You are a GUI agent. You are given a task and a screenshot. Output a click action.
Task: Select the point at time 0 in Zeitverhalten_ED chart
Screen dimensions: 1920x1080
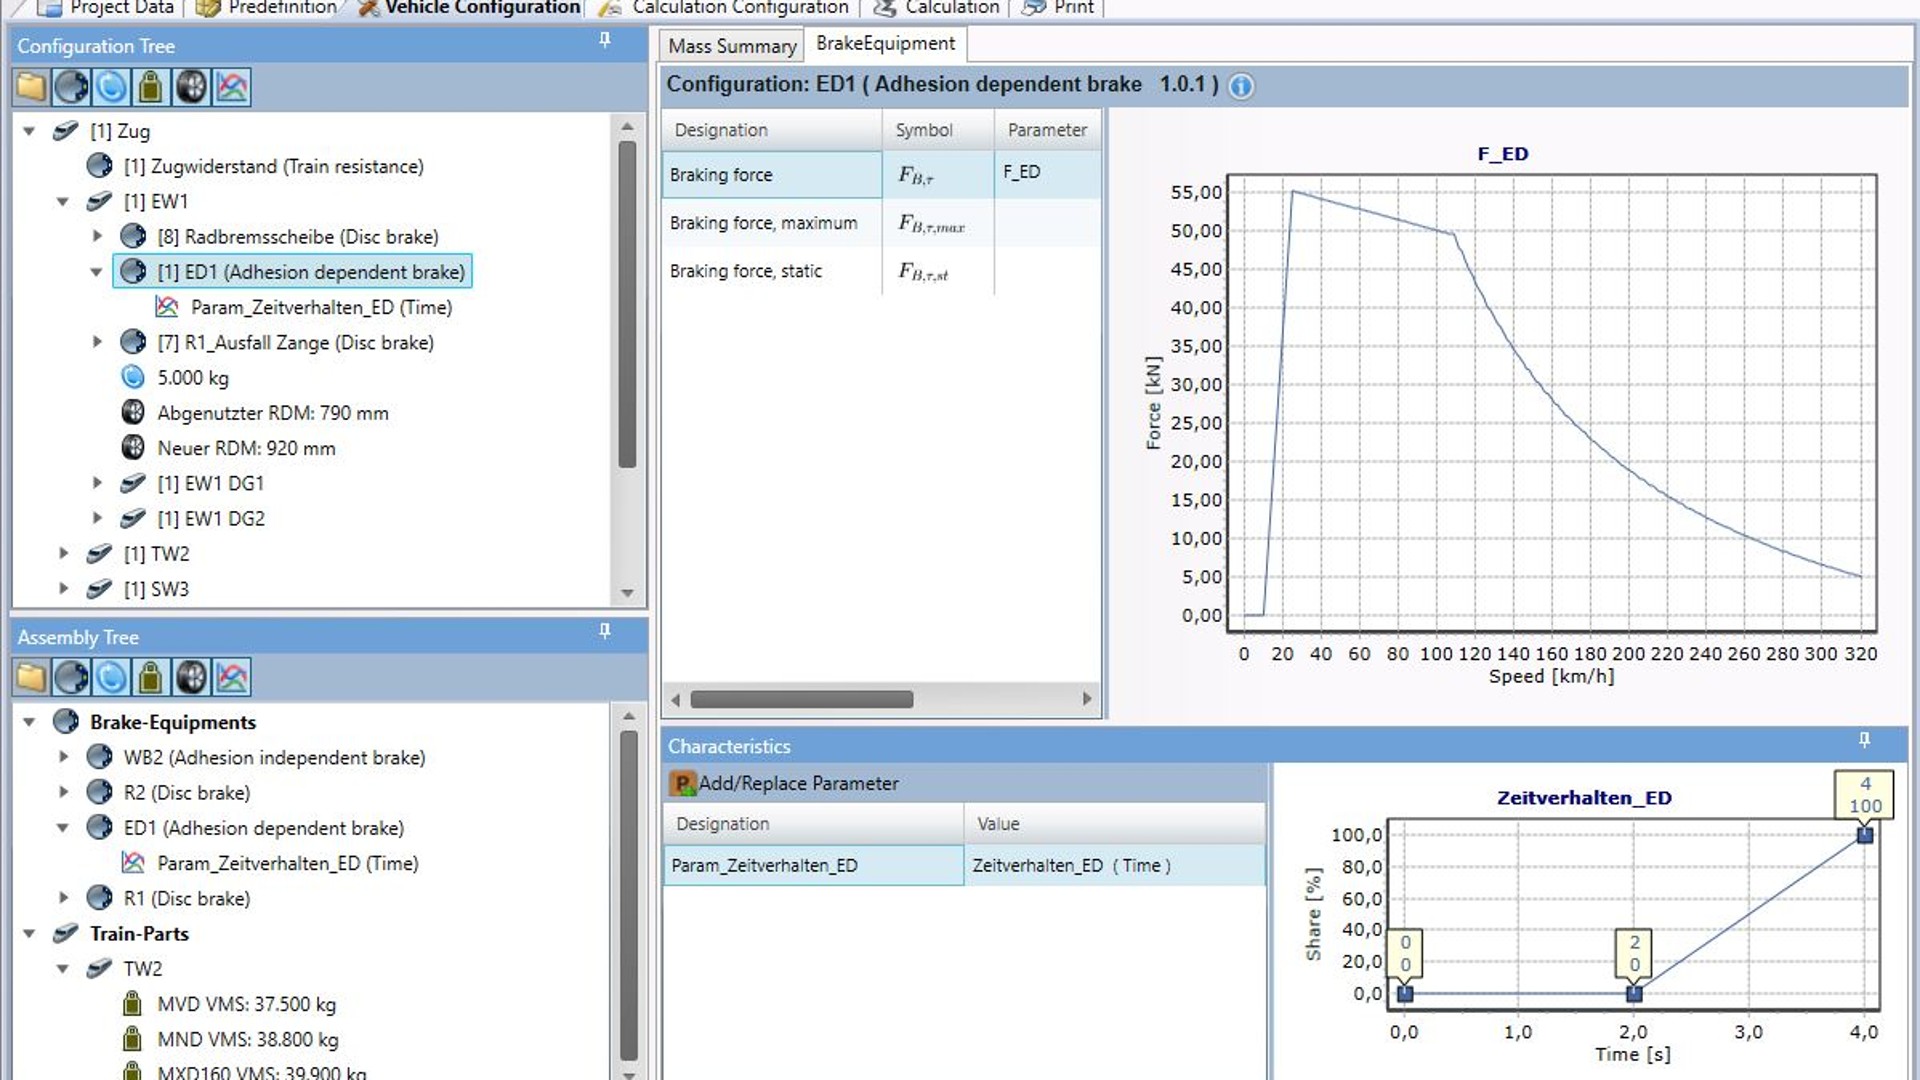coord(1405,994)
